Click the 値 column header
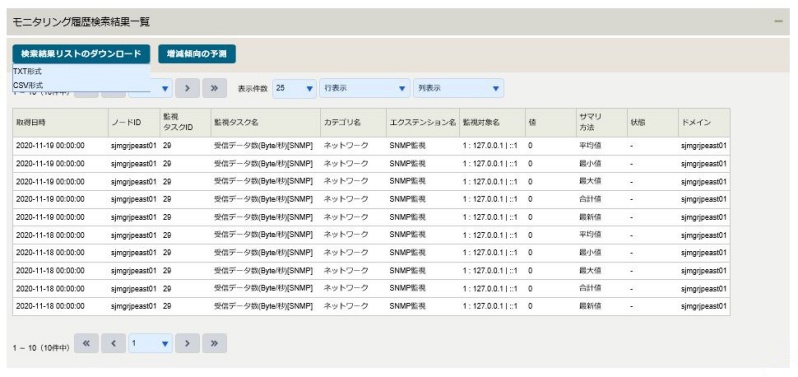Image resolution: width=798 pixels, height=377 pixels. coord(551,123)
